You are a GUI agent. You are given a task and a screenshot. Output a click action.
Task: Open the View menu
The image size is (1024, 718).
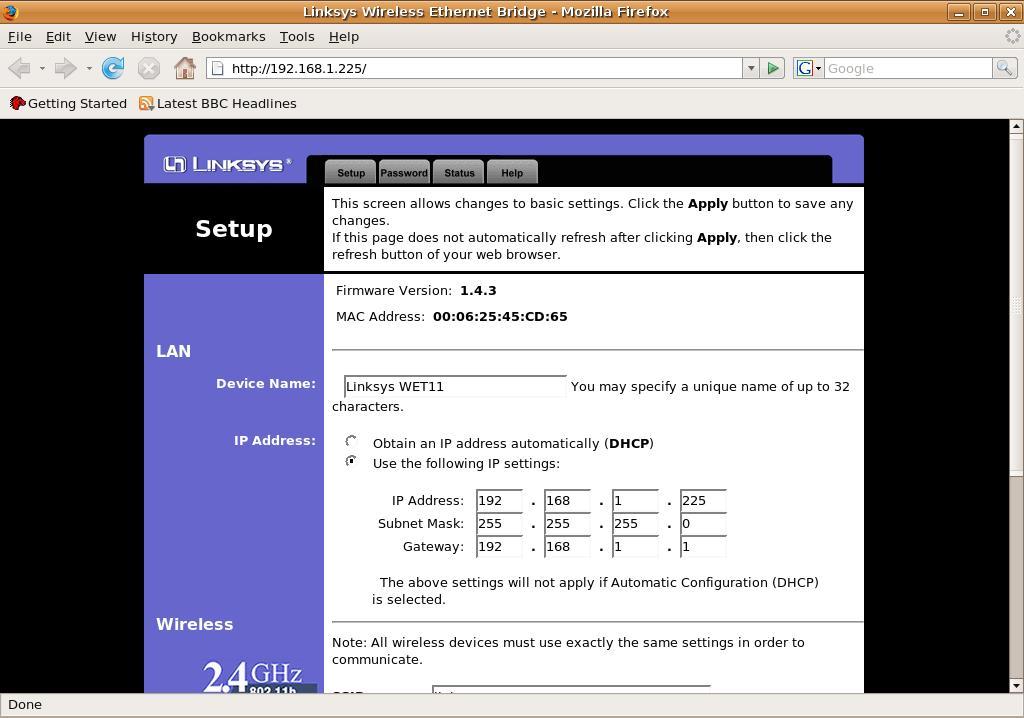coord(101,37)
